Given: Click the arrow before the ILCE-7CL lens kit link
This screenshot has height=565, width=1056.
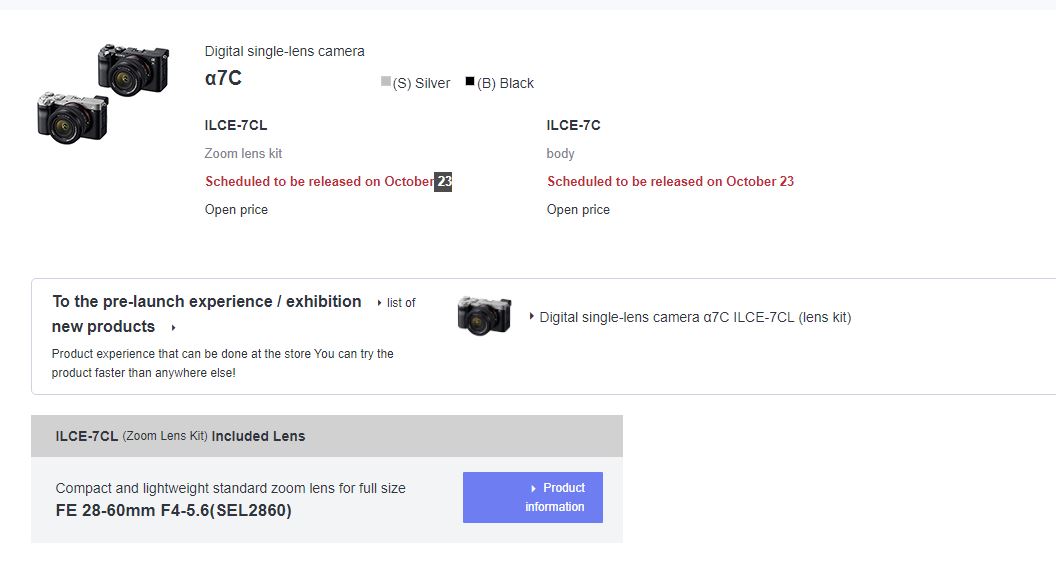Looking at the screenshot, I should pos(532,316).
